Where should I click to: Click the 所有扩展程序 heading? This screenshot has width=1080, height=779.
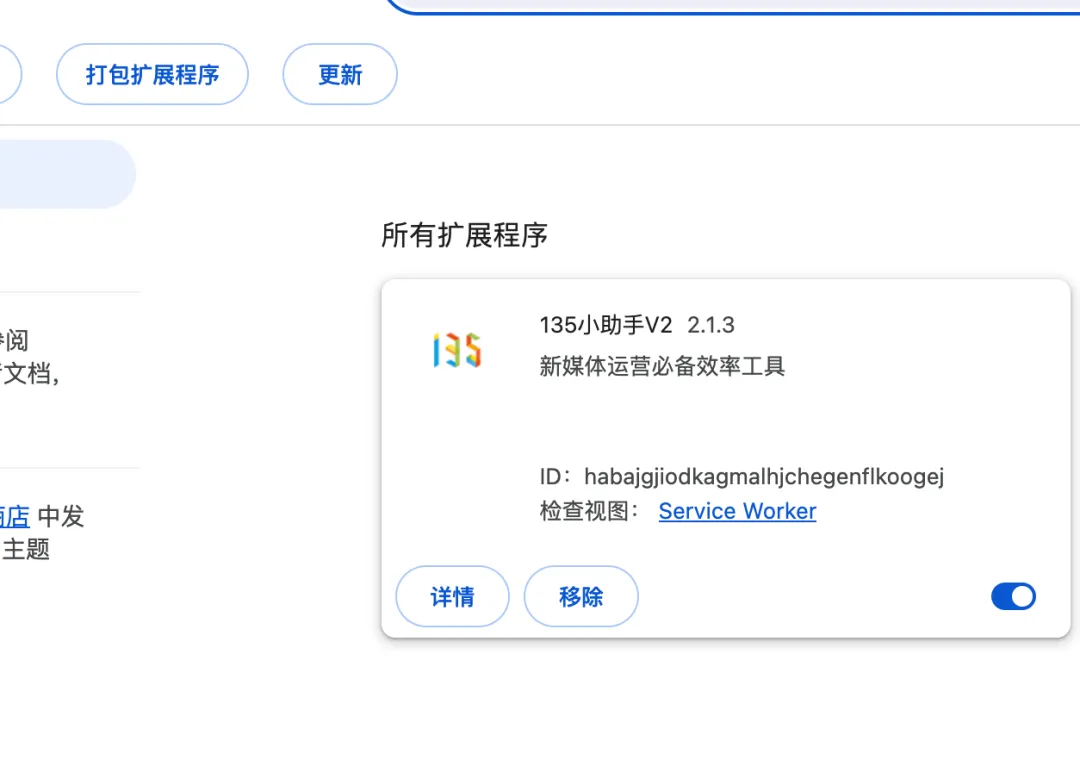[464, 235]
